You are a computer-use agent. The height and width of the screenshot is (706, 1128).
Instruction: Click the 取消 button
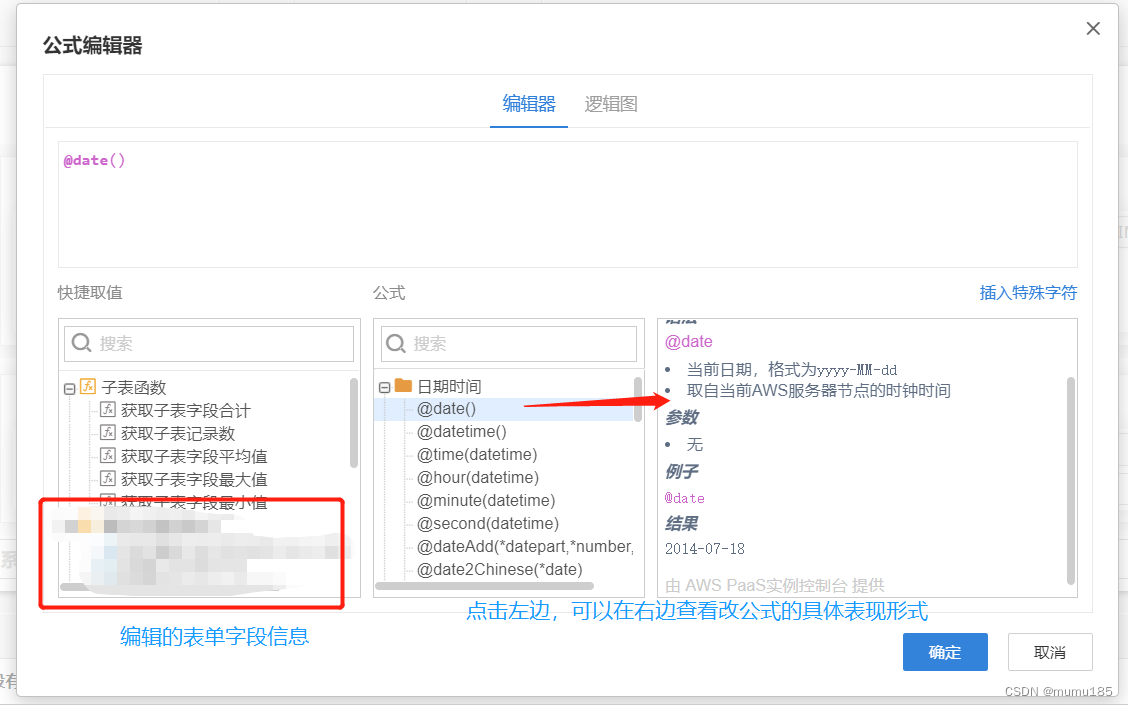pos(1050,652)
